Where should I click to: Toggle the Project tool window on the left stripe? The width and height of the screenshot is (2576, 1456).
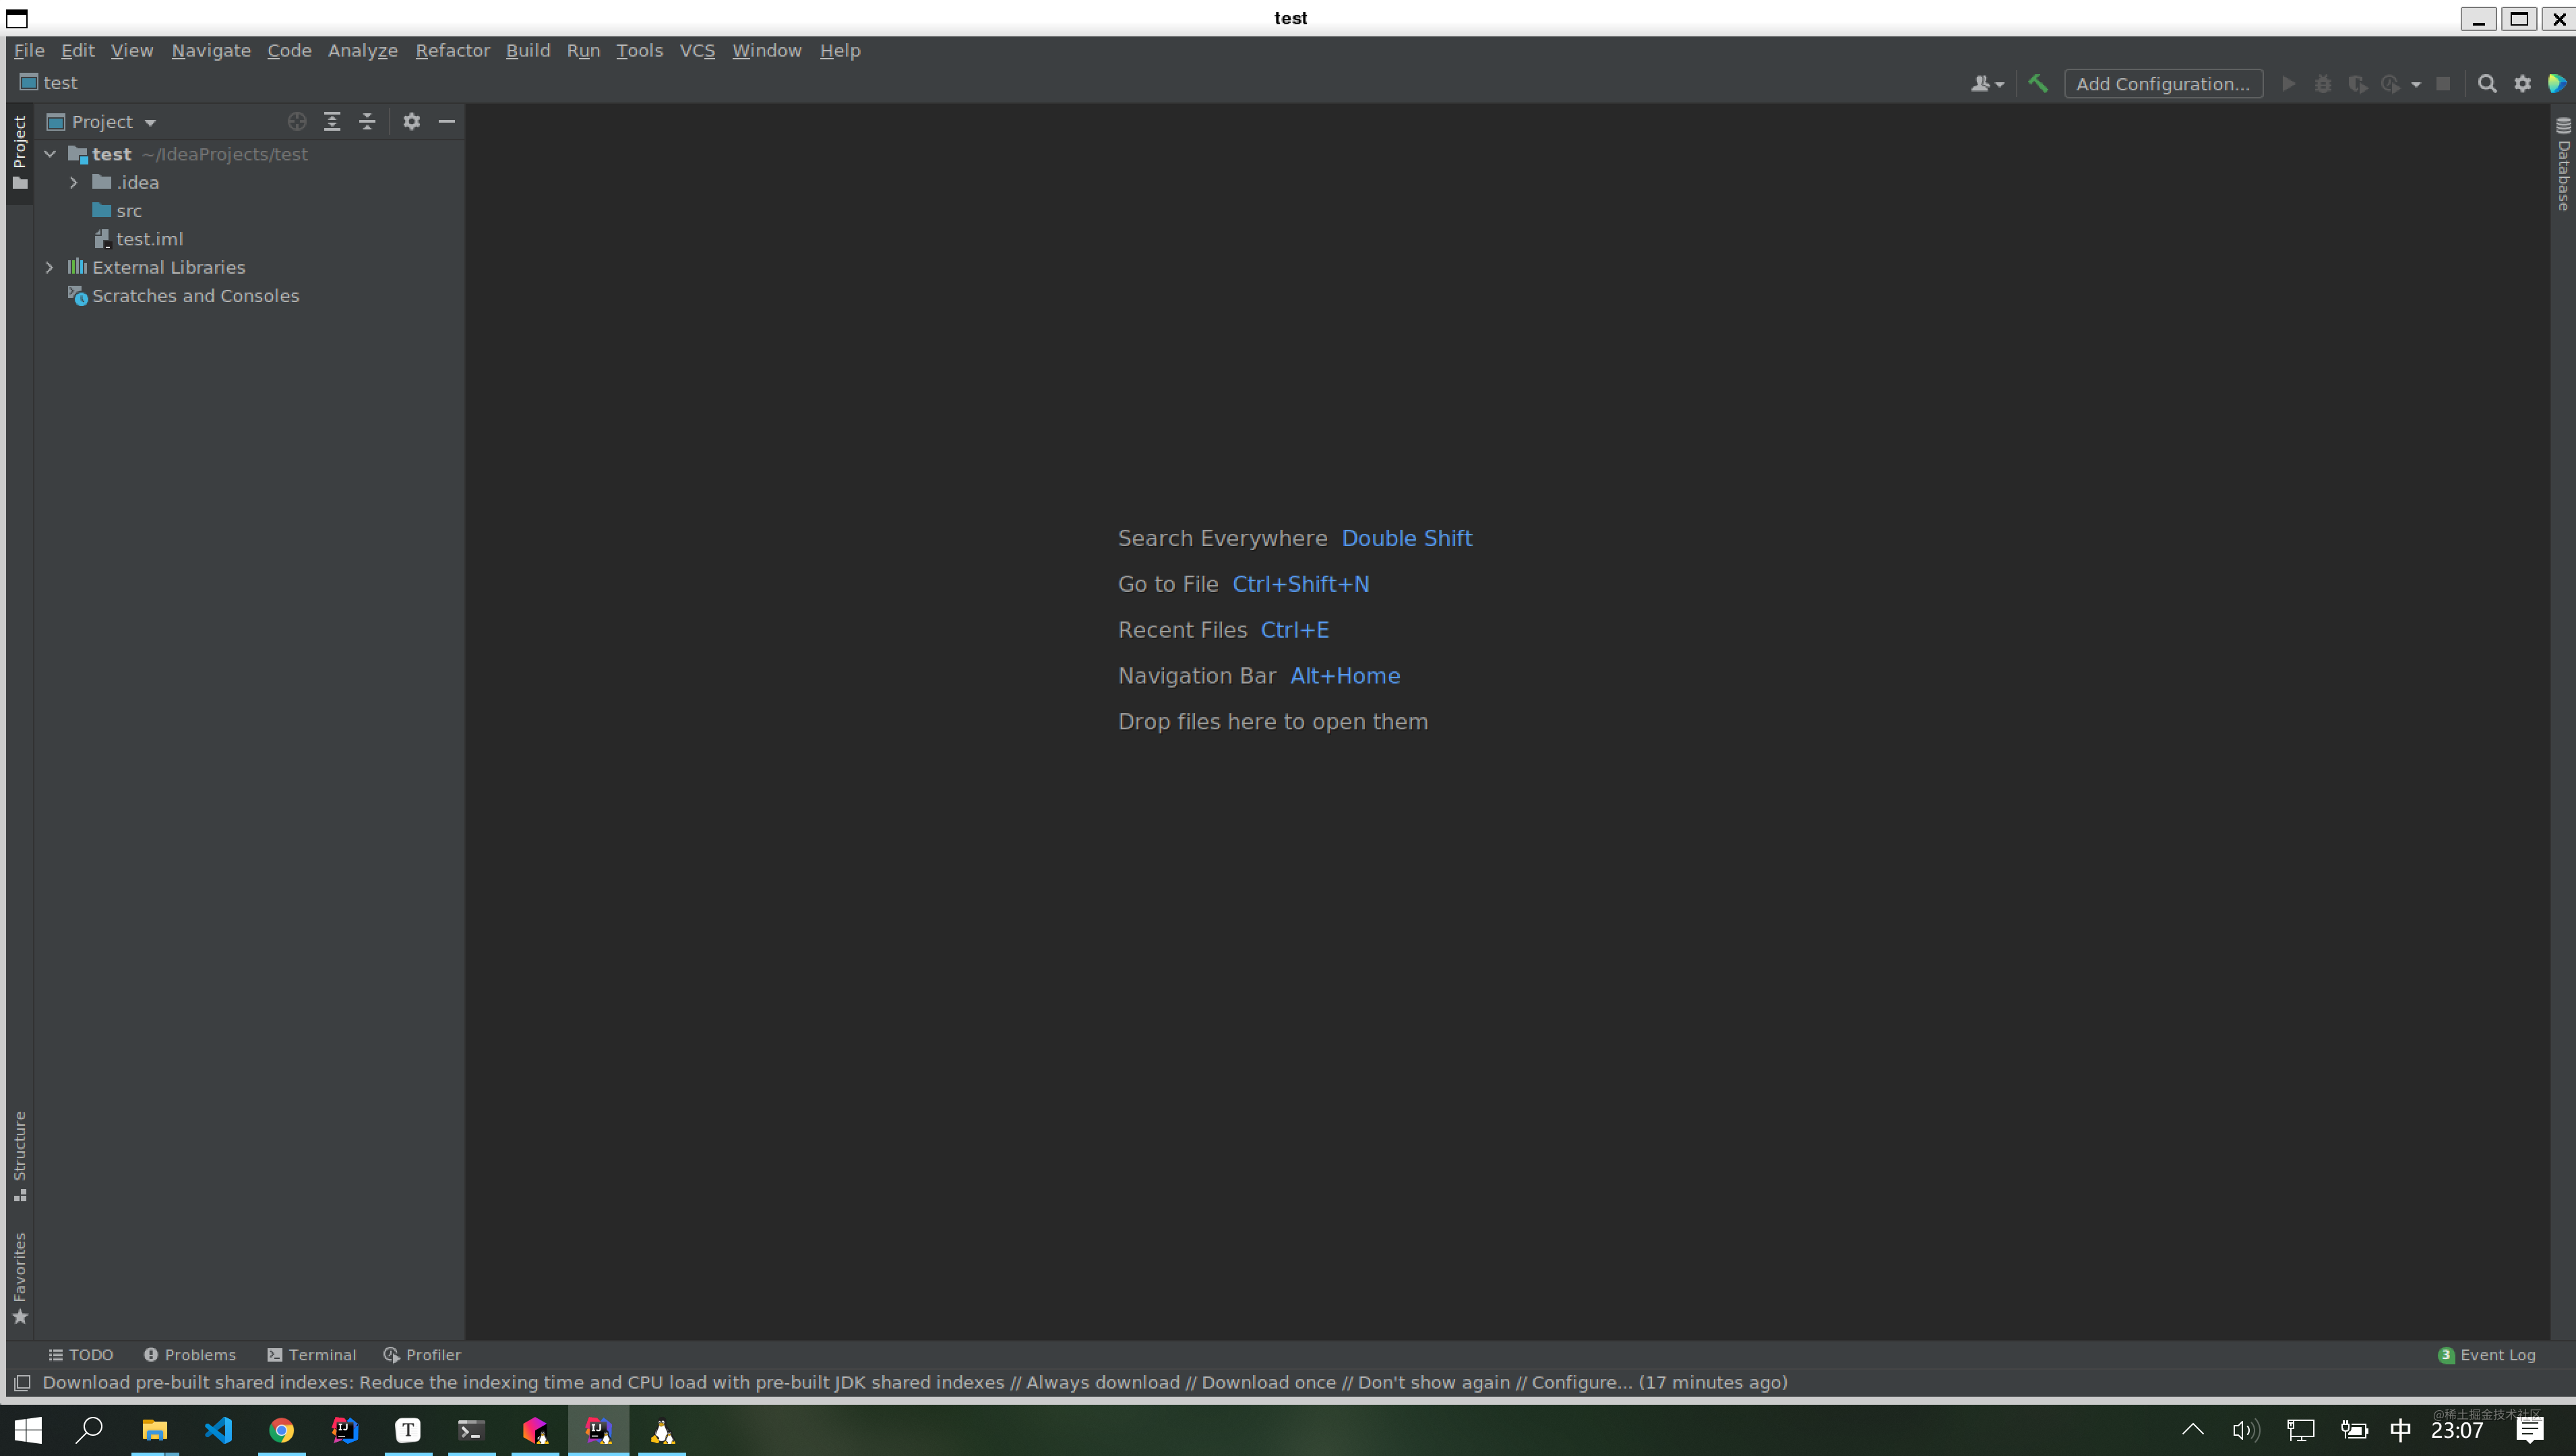point(20,153)
